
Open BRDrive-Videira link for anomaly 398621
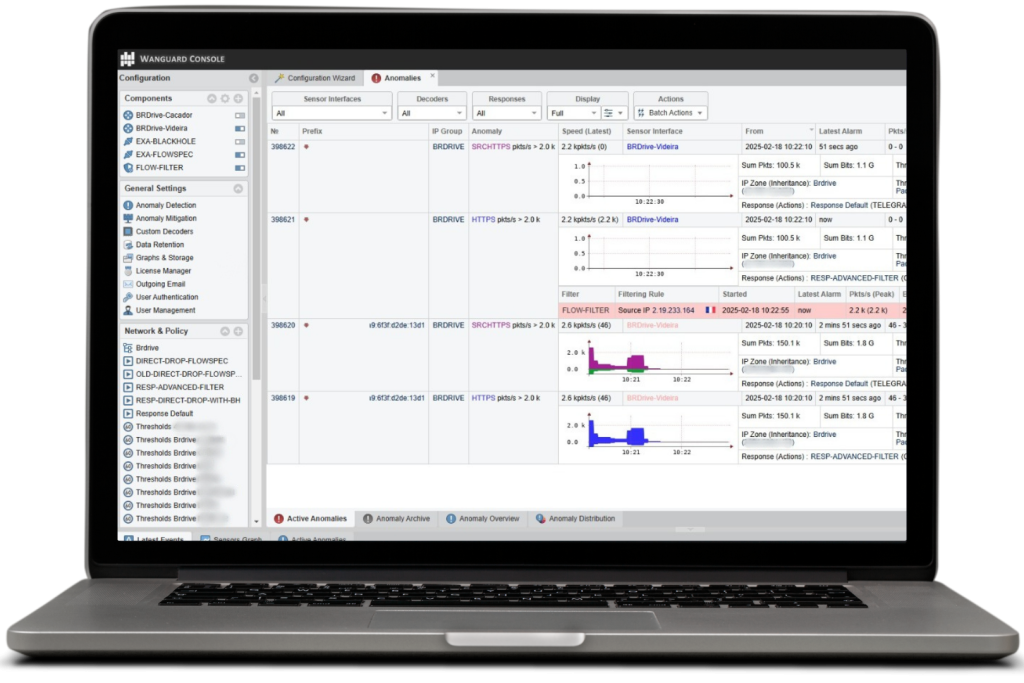coord(652,219)
